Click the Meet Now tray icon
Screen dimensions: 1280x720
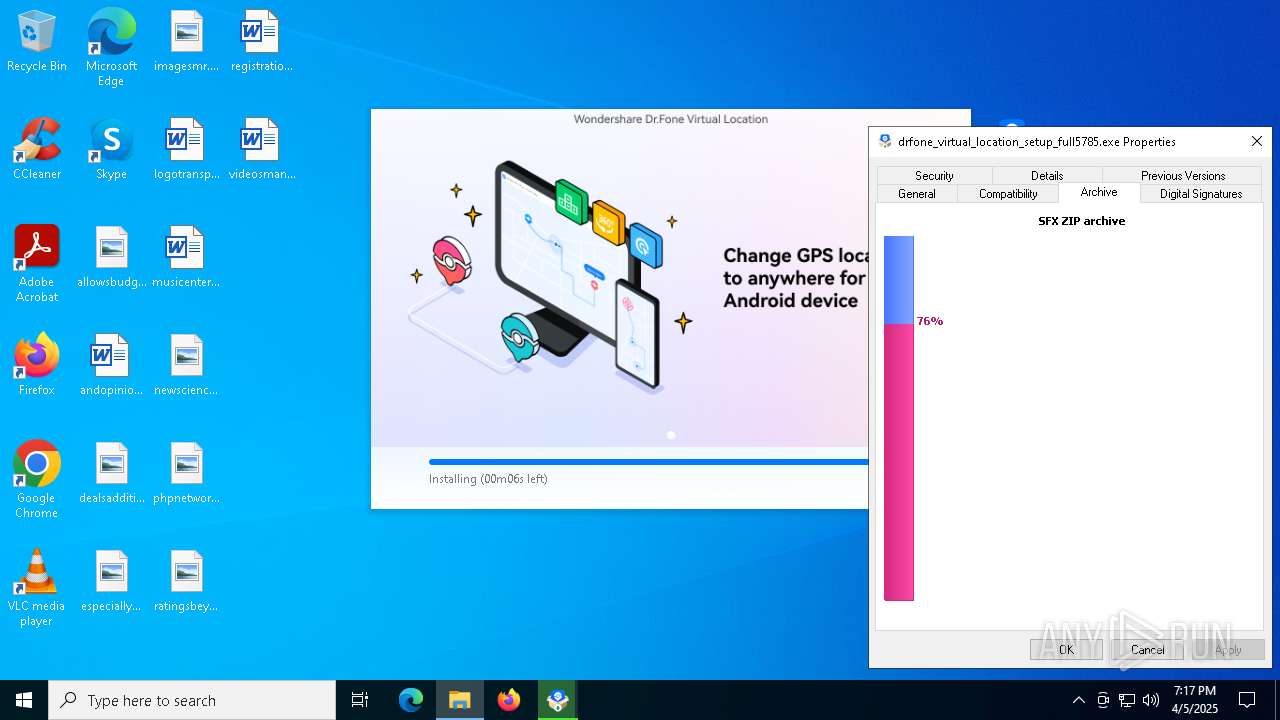[x=1103, y=700]
